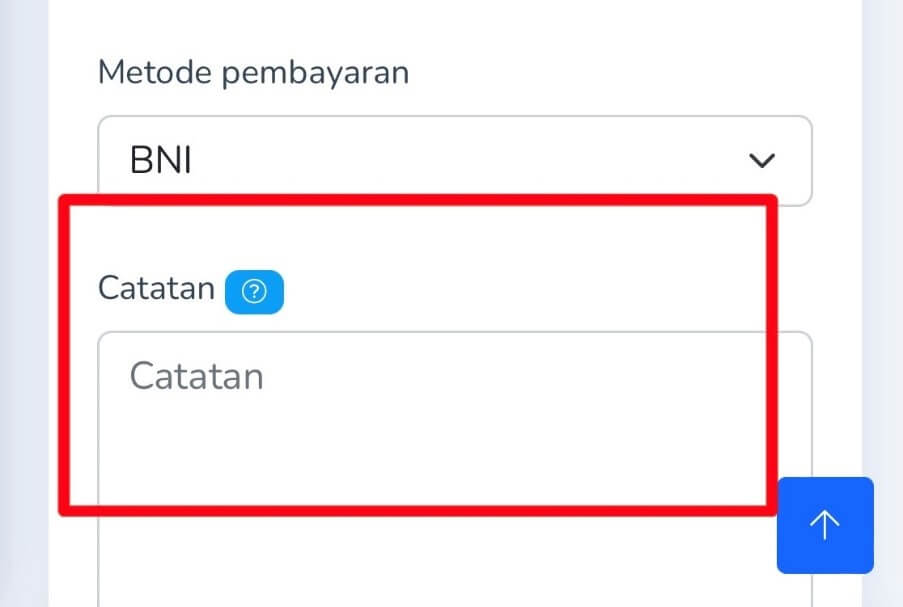
Task: Click the circled question mark badge
Action: (x=255, y=291)
